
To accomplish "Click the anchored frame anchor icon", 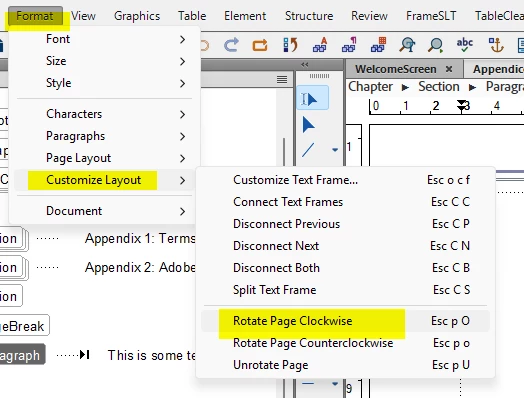I will (496, 44).
